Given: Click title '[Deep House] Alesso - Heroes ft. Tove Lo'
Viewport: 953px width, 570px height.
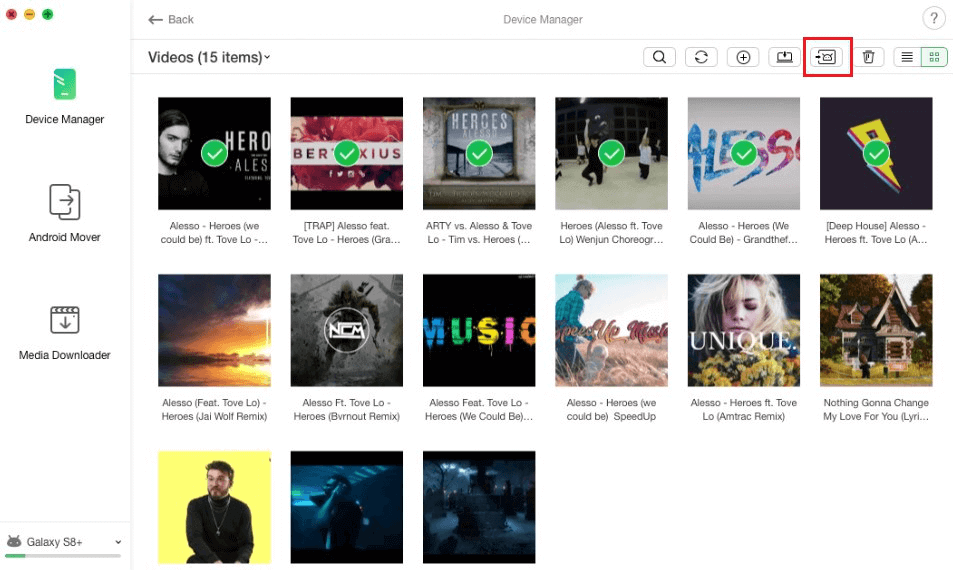Looking at the screenshot, I should pos(876,233).
